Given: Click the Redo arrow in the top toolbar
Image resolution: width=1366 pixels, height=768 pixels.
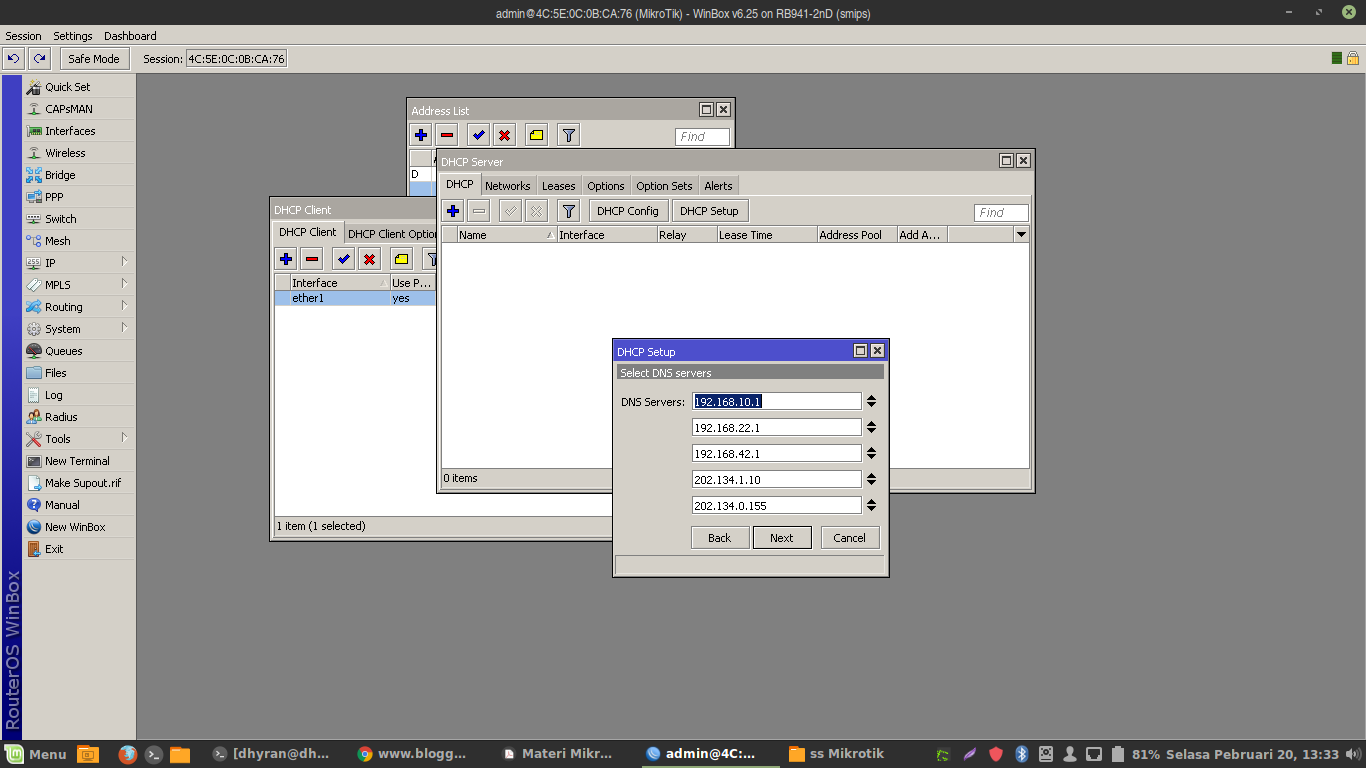Looking at the screenshot, I should [40, 59].
